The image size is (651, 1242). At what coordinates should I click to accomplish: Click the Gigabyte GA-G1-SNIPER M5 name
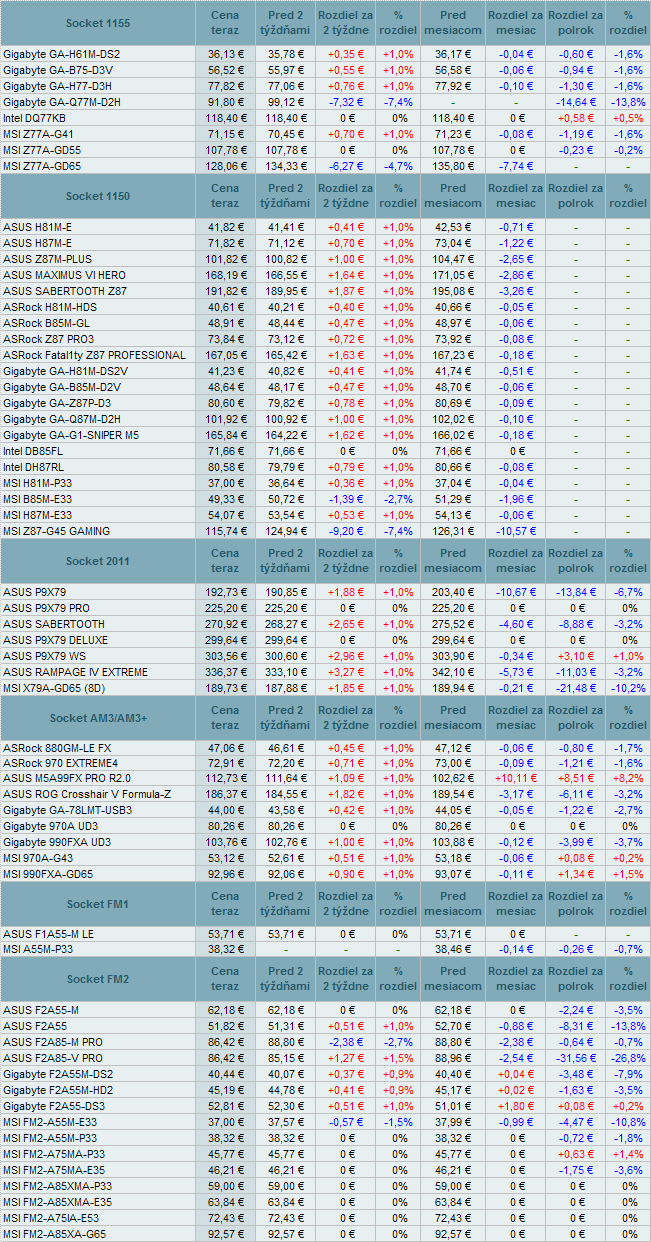point(71,435)
